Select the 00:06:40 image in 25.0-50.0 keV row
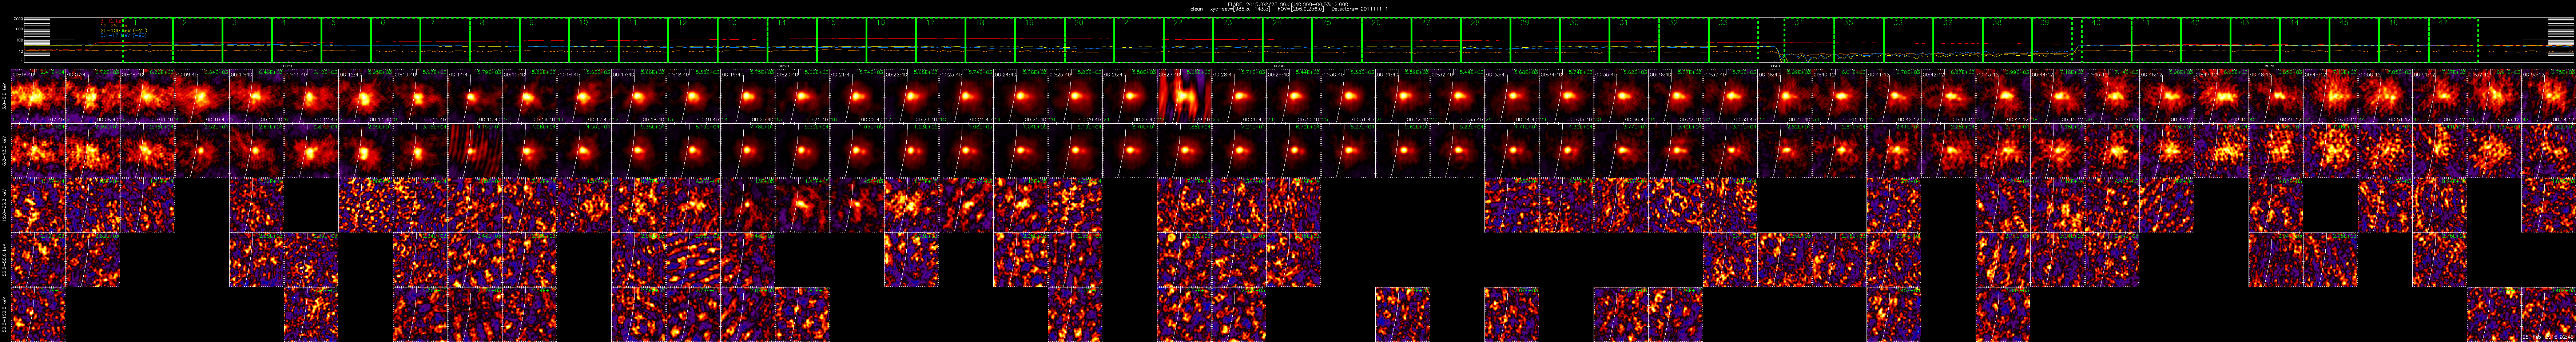The width and height of the screenshot is (2576, 342). (38, 260)
